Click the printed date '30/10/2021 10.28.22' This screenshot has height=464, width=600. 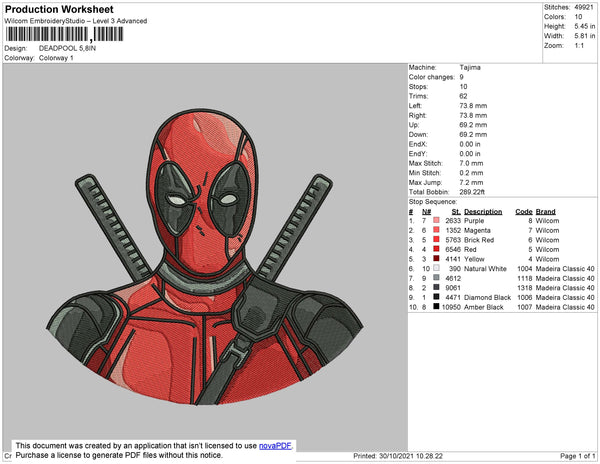(411, 456)
